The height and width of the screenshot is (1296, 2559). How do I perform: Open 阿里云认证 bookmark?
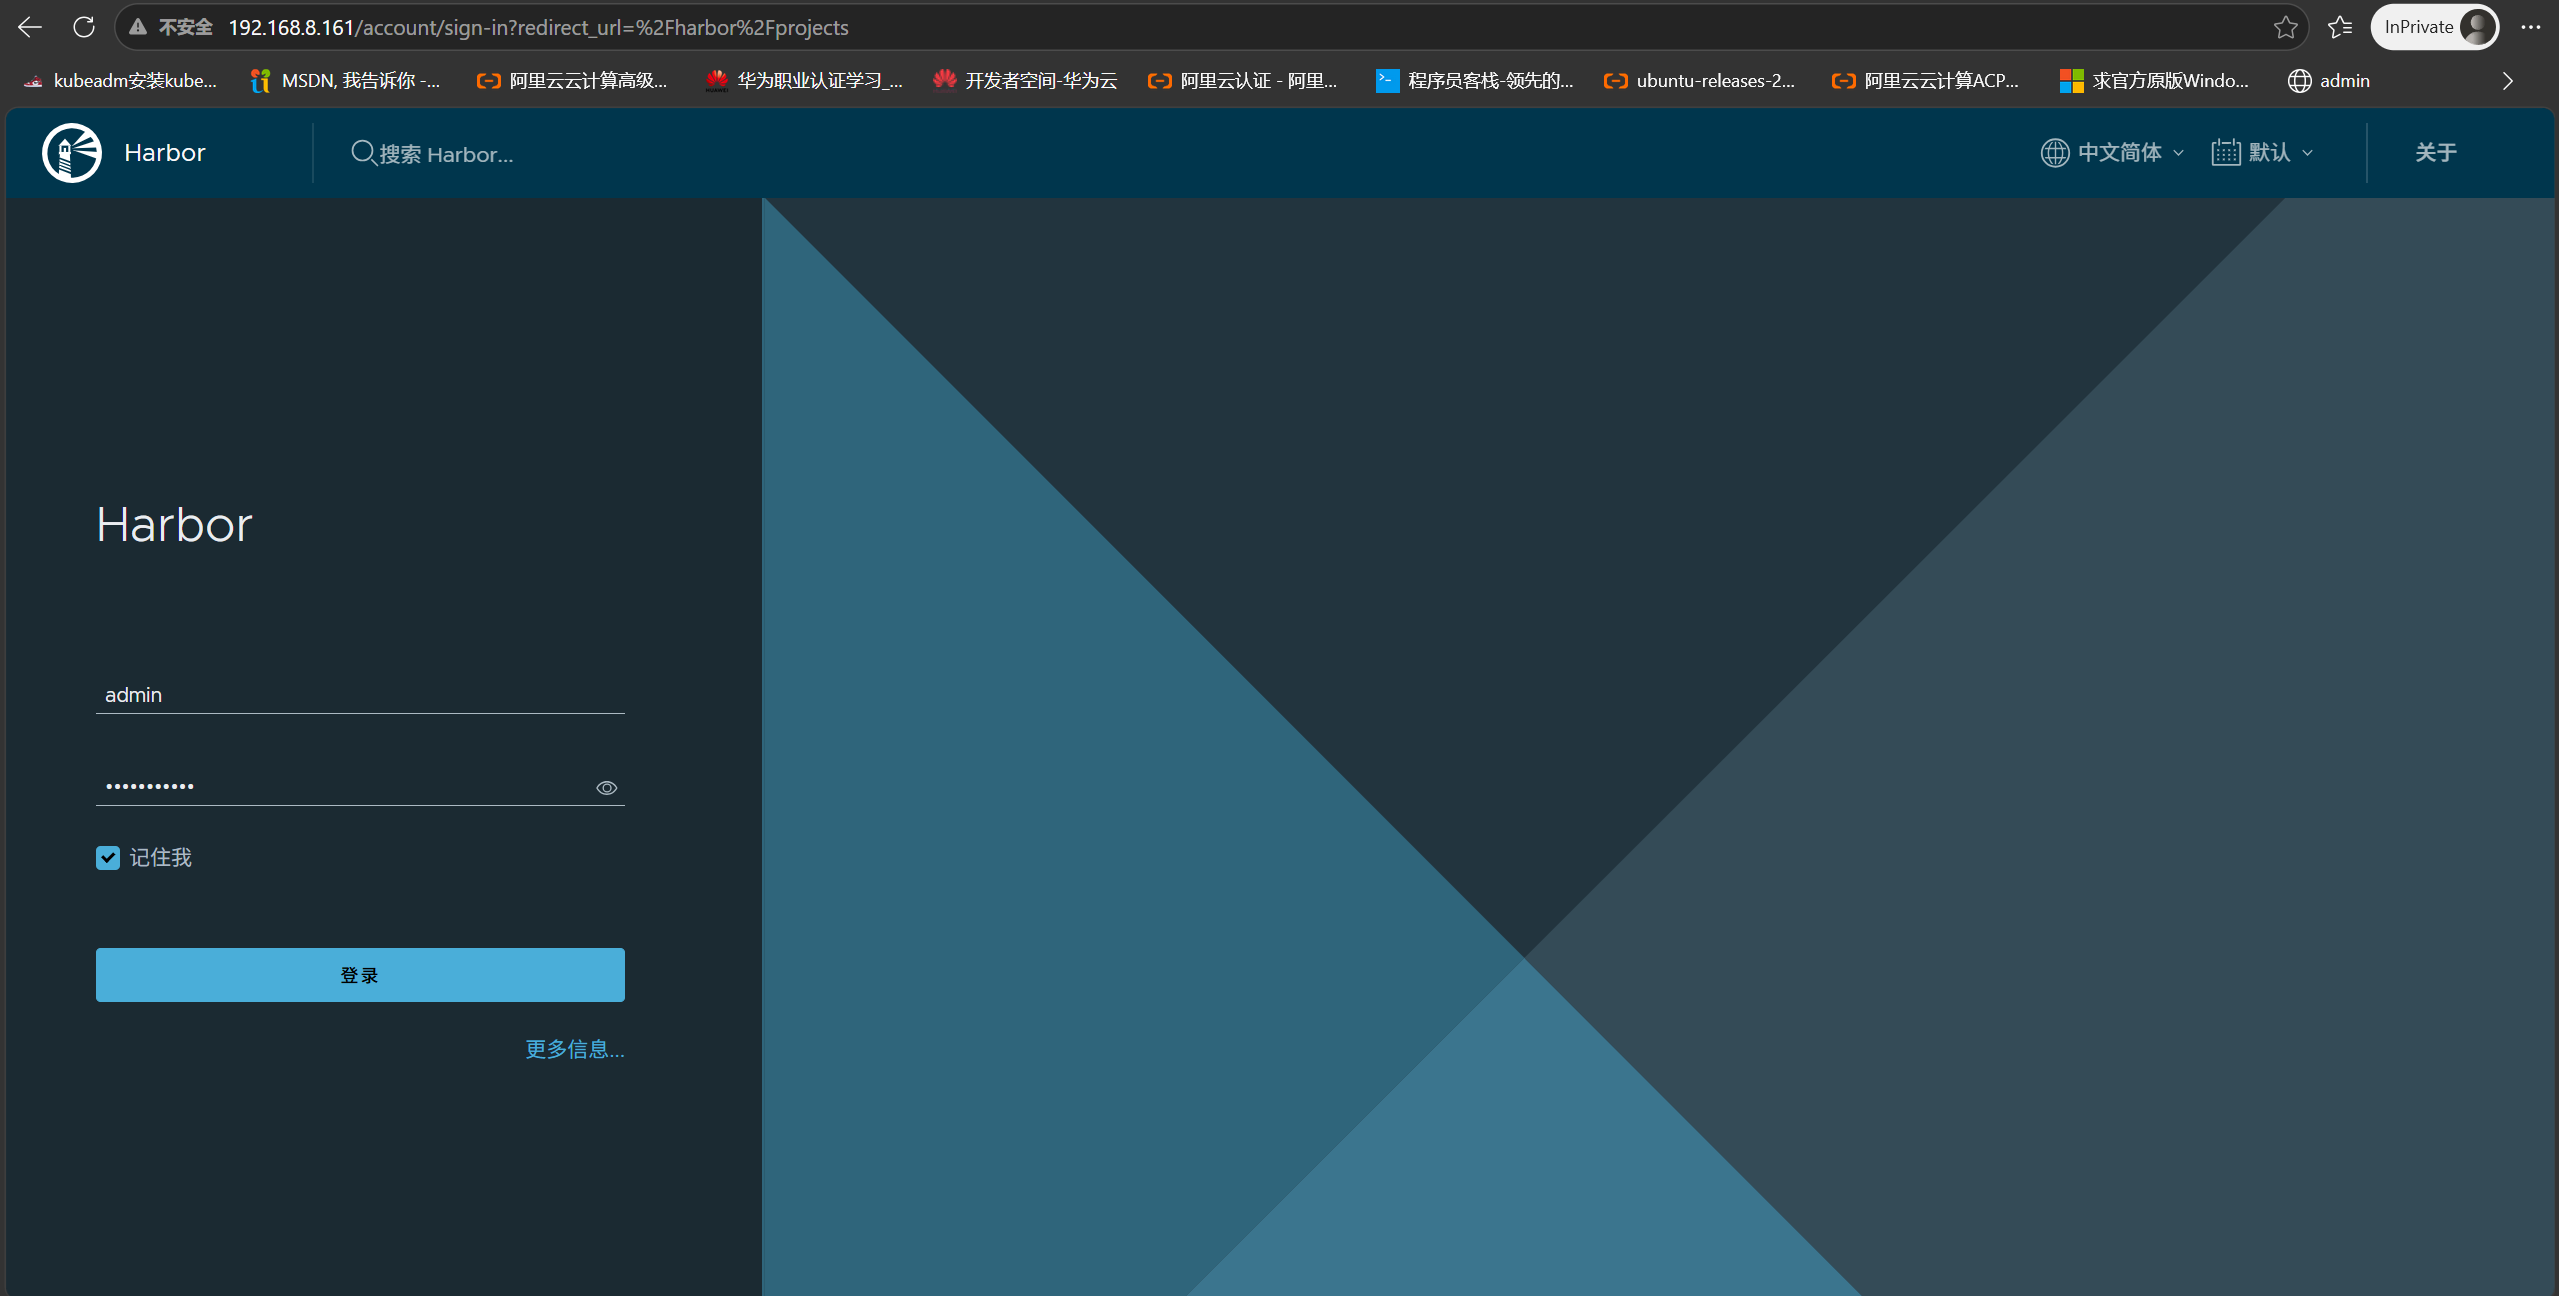pos(1242,81)
